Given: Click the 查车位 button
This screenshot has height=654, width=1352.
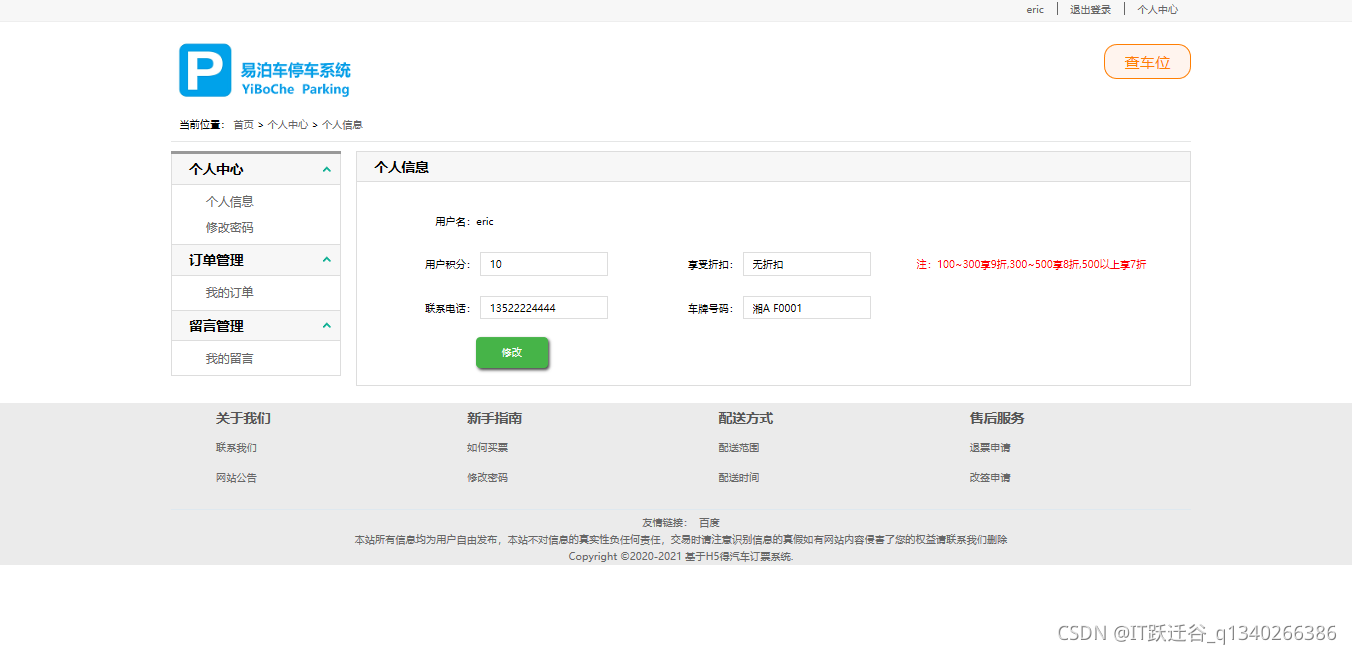Looking at the screenshot, I should coord(1146,61).
